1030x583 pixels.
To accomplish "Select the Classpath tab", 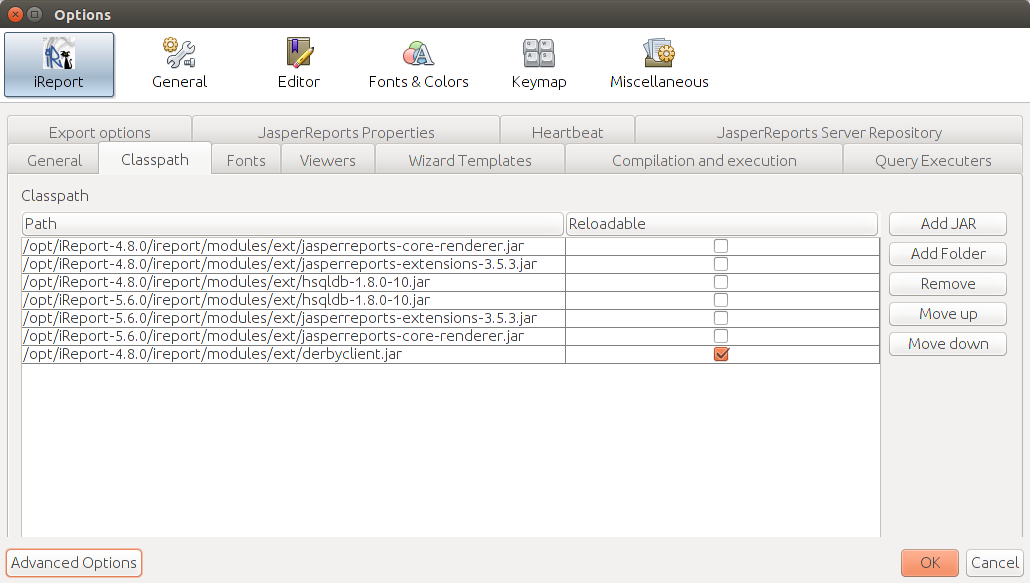I will click(155, 160).
